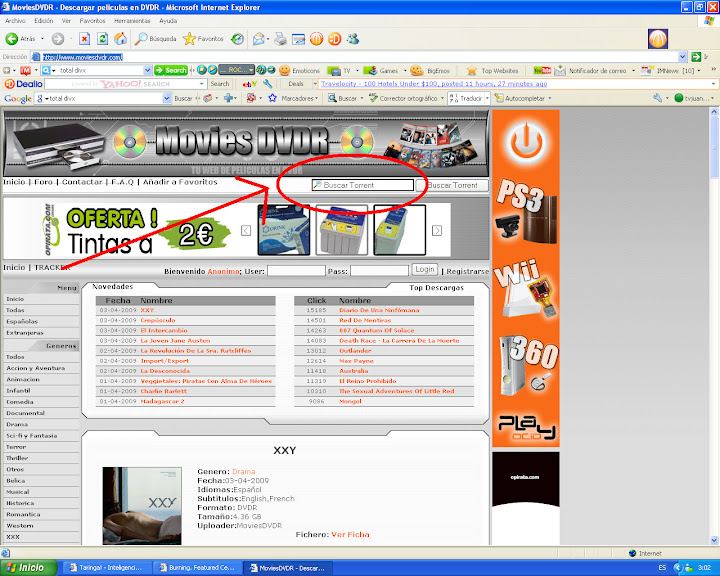Click the wrench icon beside the eBay icon
Image resolution: width=720 pixels, height=576 pixels.
[x=268, y=84]
